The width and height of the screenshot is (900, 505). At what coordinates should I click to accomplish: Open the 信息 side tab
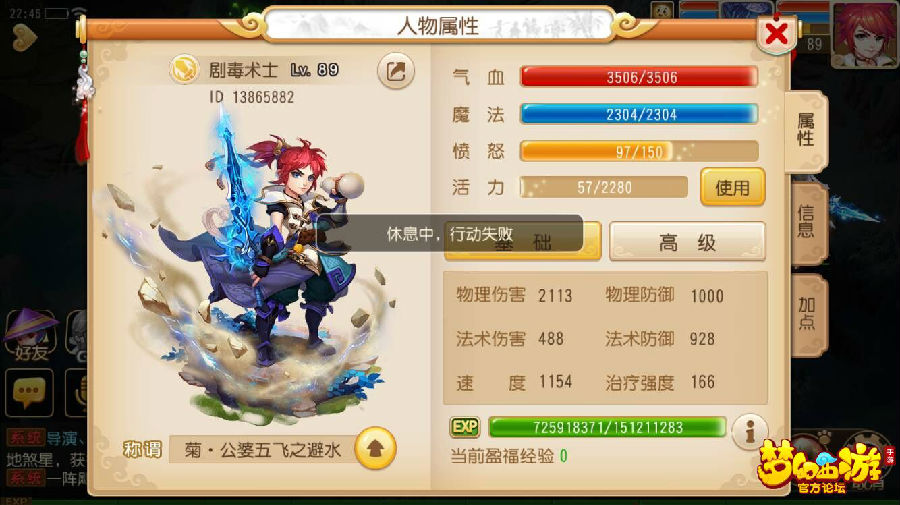tap(808, 222)
